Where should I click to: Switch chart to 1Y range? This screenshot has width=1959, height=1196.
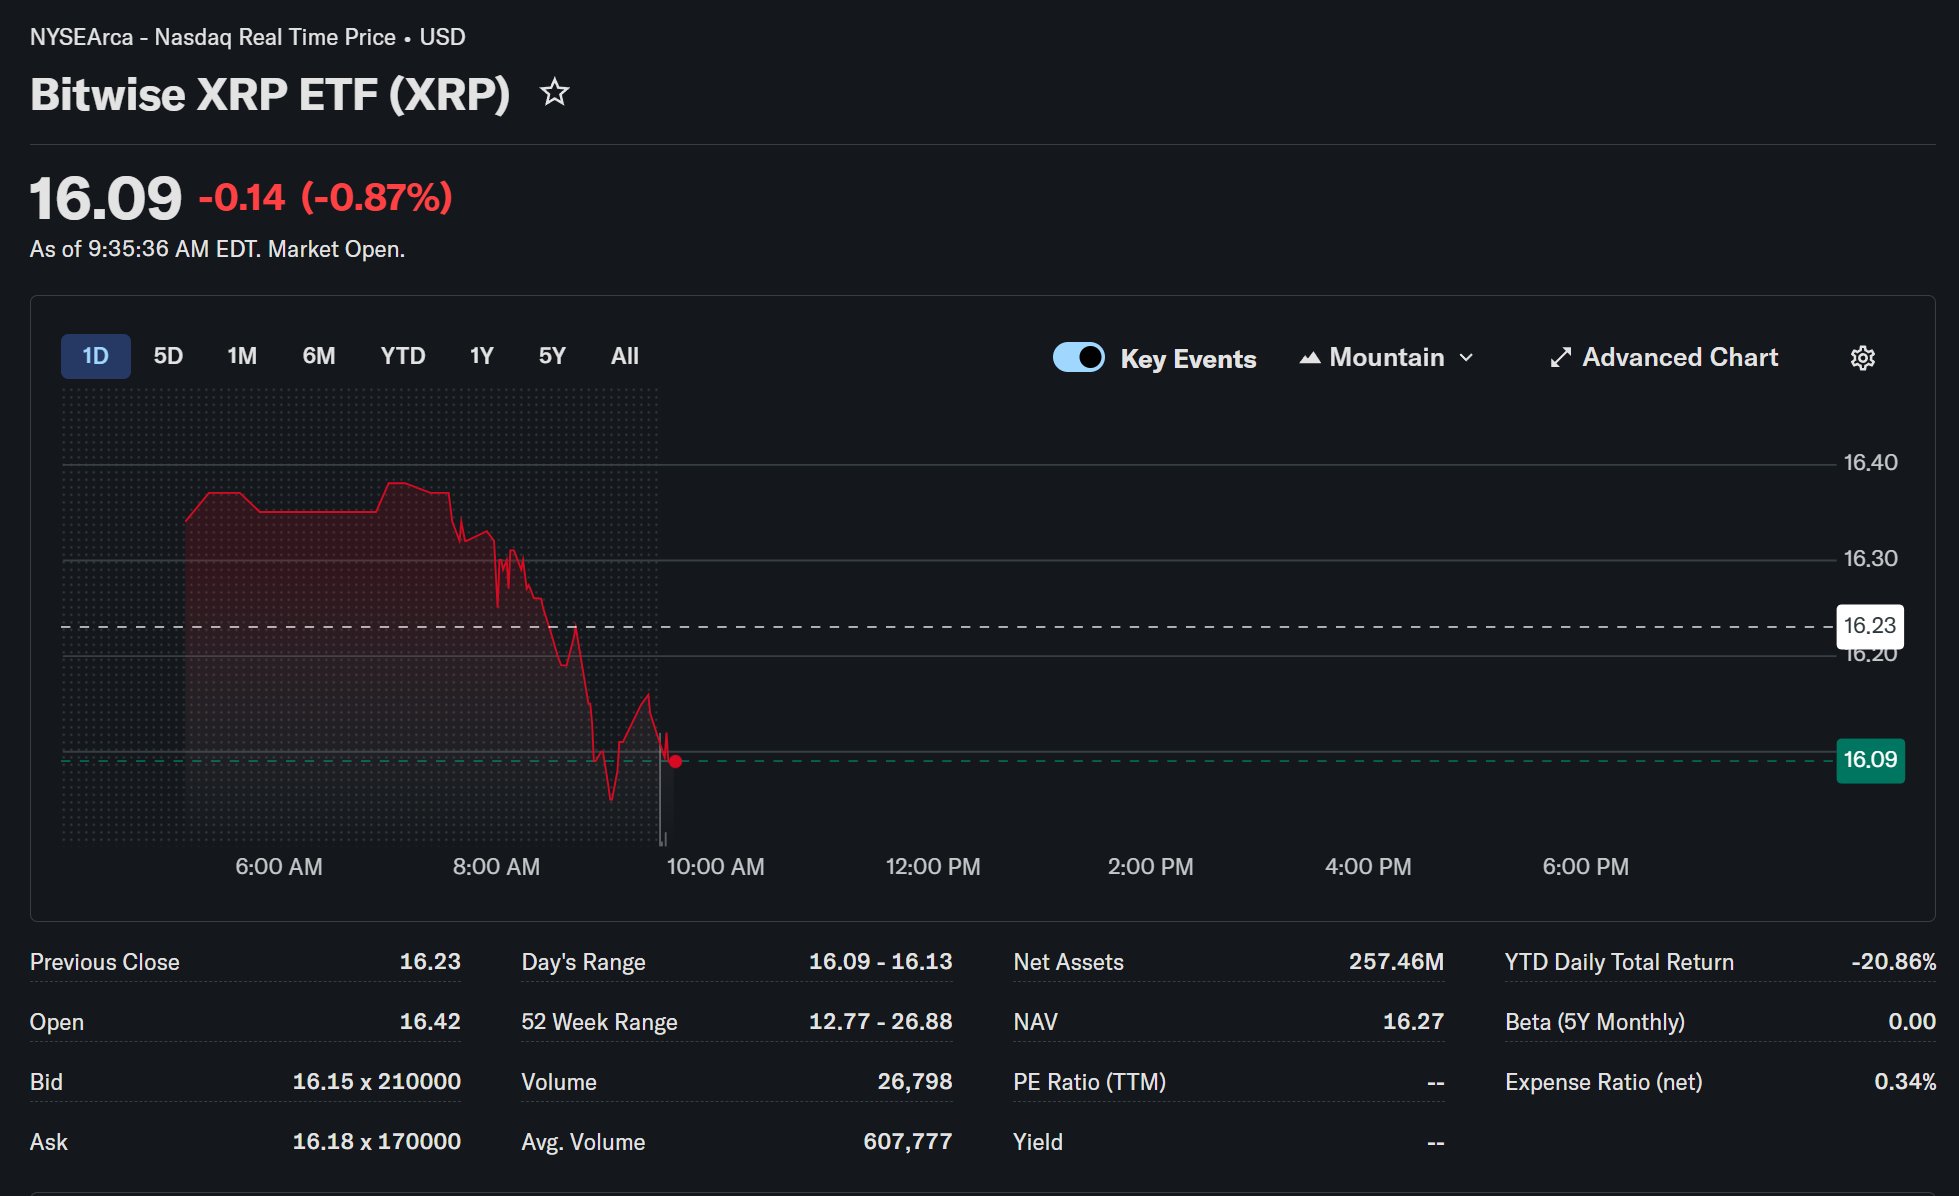point(482,356)
